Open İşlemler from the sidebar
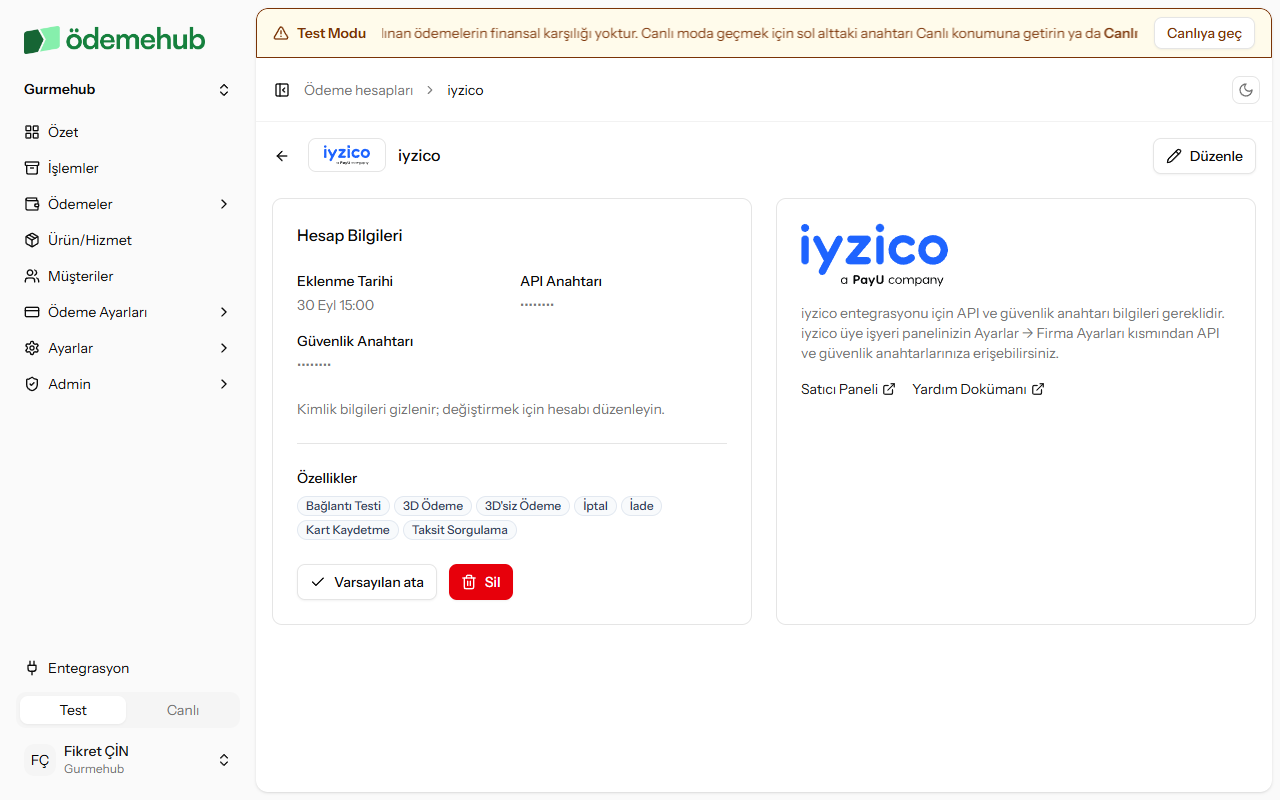This screenshot has width=1280, height=800. tap(128, 168)
